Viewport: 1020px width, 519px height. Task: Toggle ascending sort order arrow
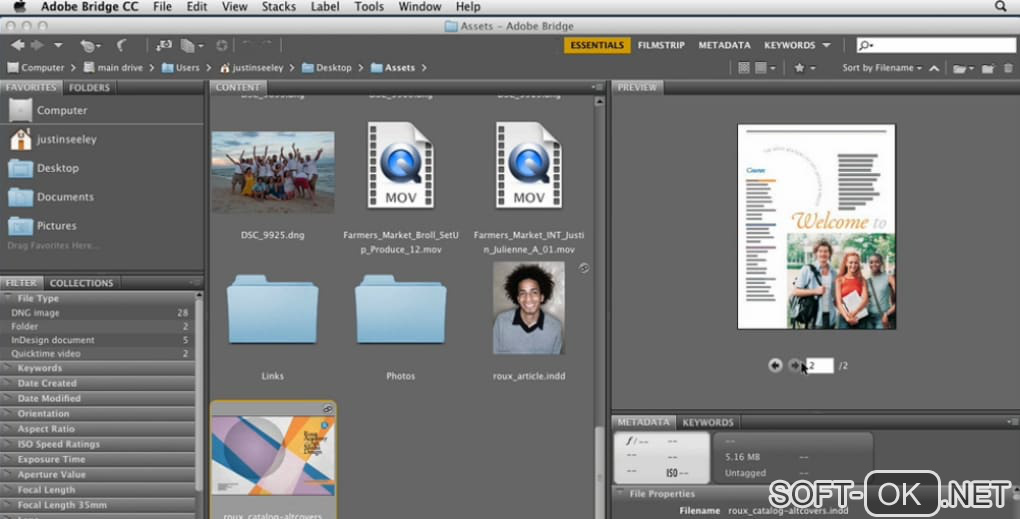coord(934,68)
